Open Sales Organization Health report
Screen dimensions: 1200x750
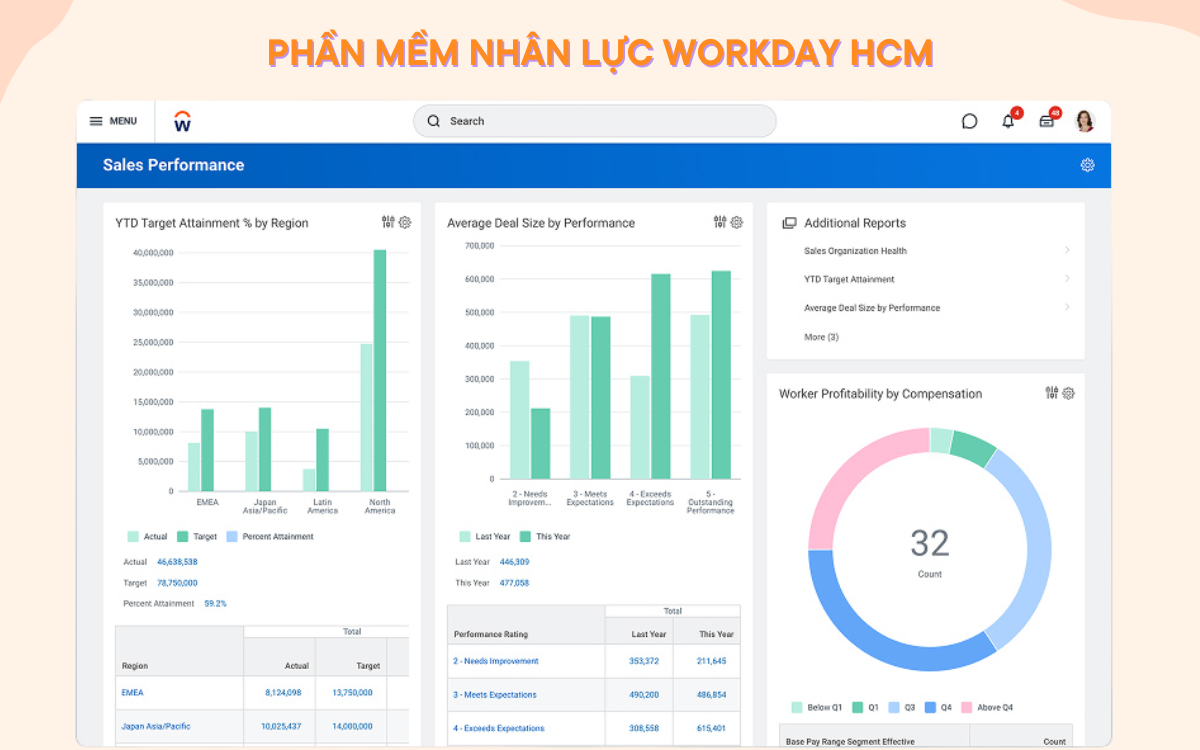855,251
